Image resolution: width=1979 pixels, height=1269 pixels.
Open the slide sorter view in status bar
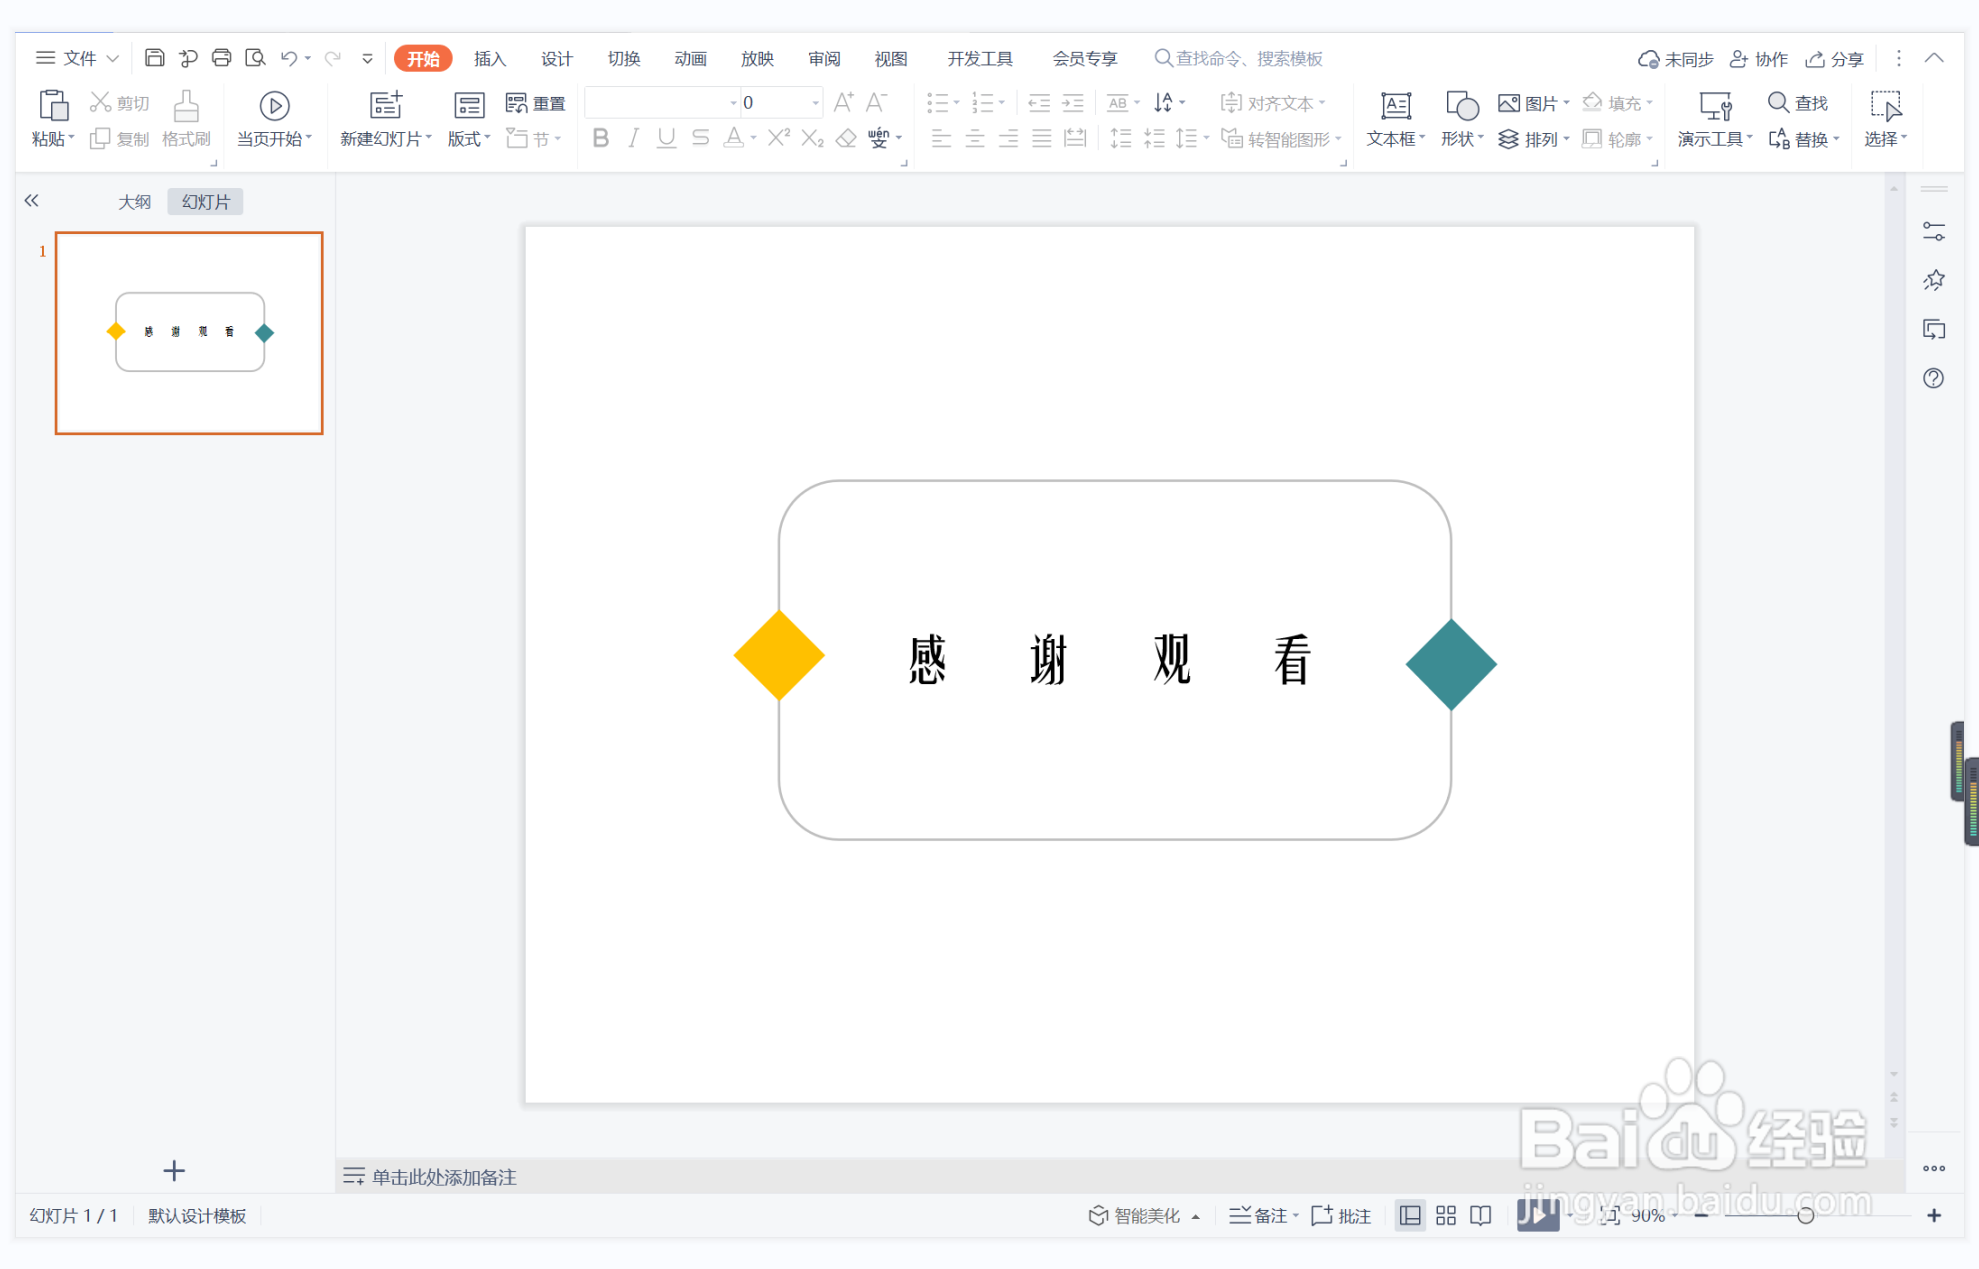tap(1445, 1215)
